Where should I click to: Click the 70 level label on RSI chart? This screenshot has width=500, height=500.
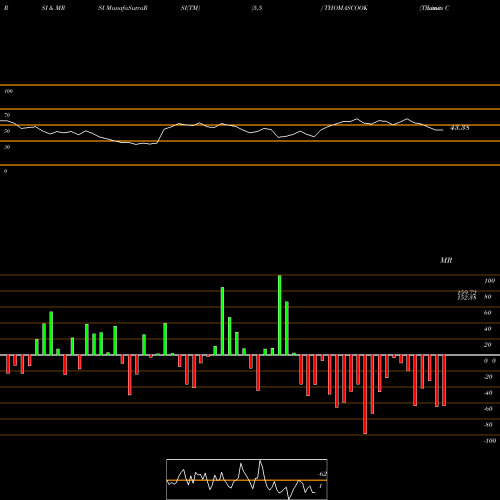7,115
